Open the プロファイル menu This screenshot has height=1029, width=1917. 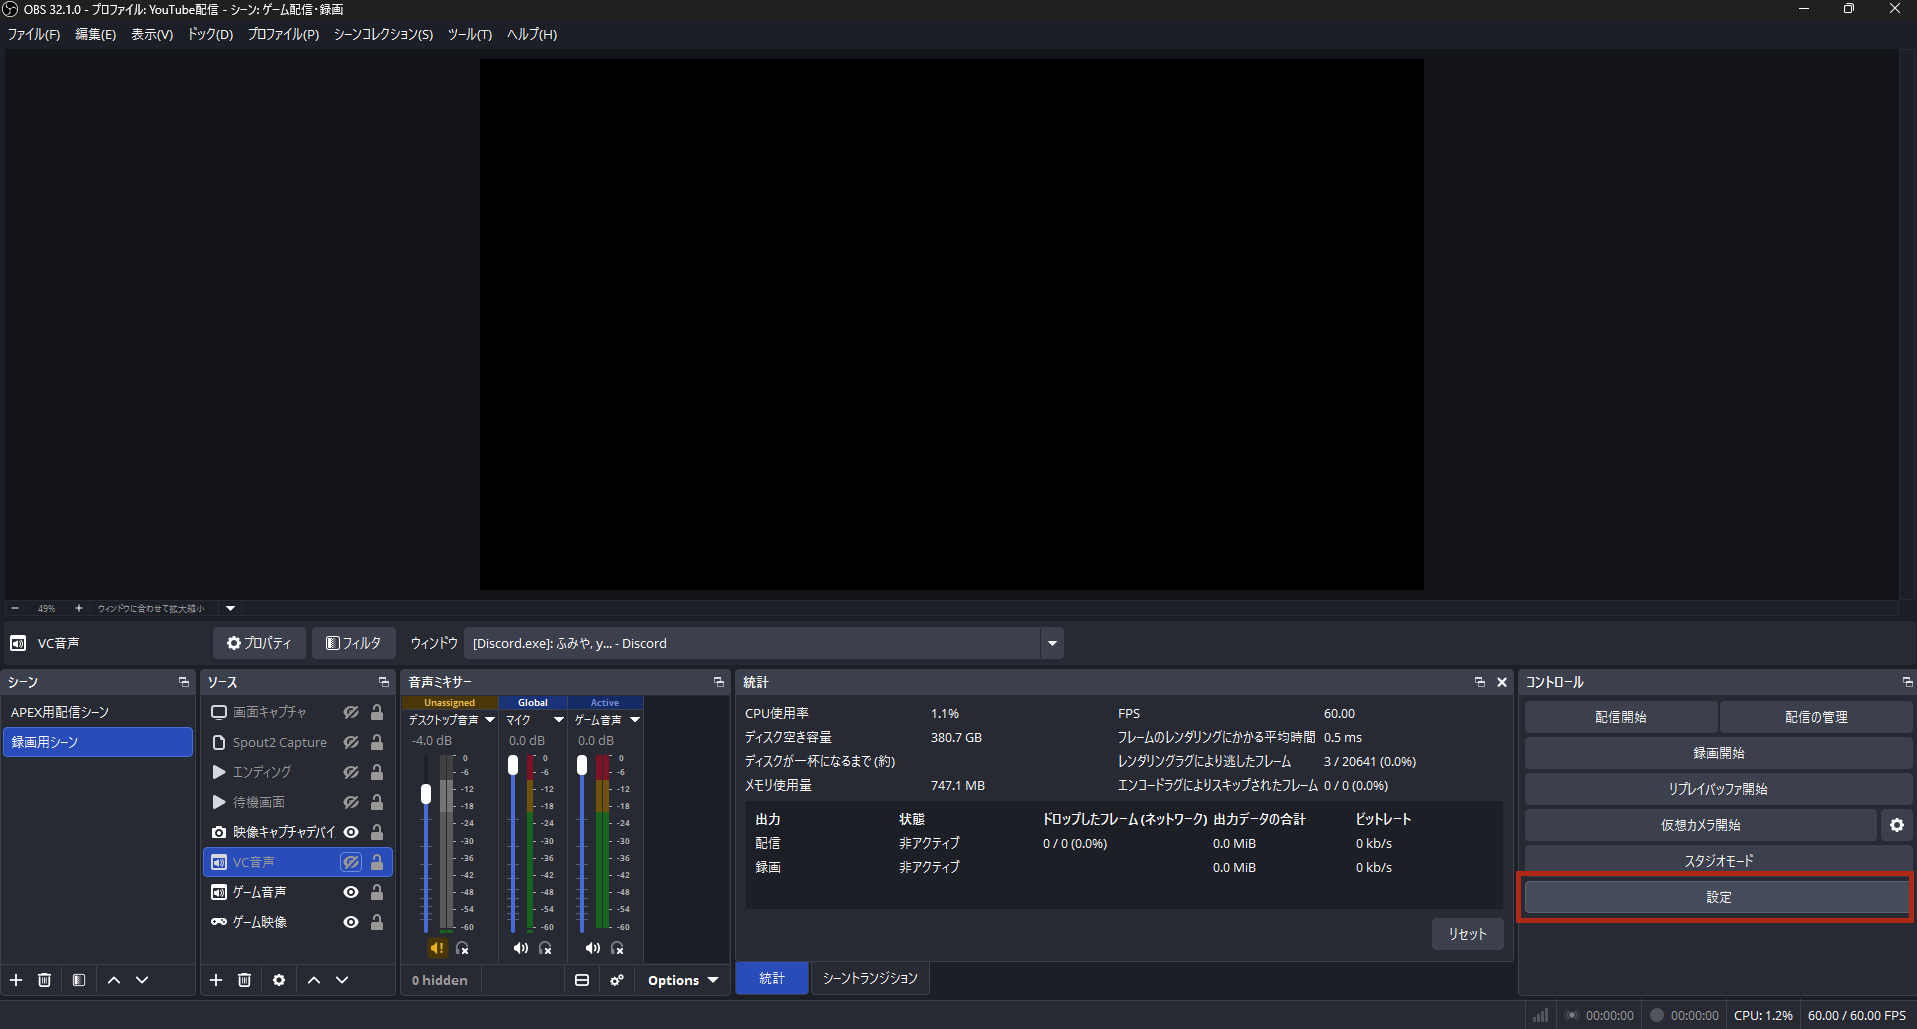point(283,34)
